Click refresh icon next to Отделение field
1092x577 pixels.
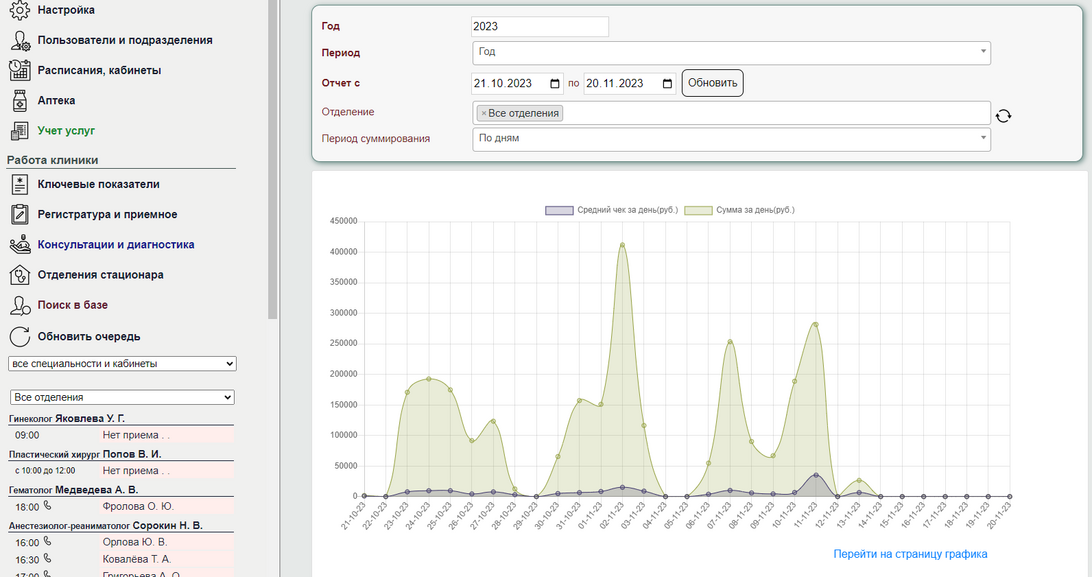(x=1003, y=116)
